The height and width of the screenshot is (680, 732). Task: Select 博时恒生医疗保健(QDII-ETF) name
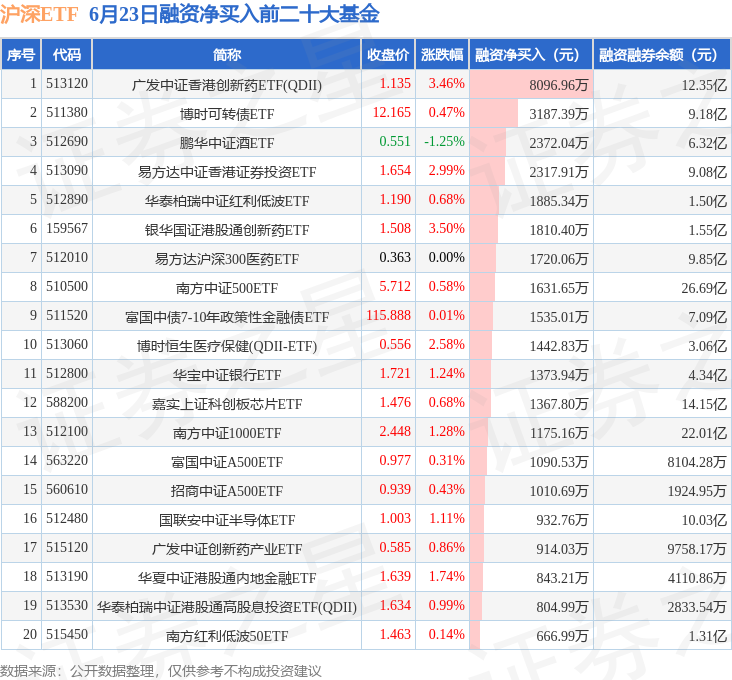tap(227, 346)
